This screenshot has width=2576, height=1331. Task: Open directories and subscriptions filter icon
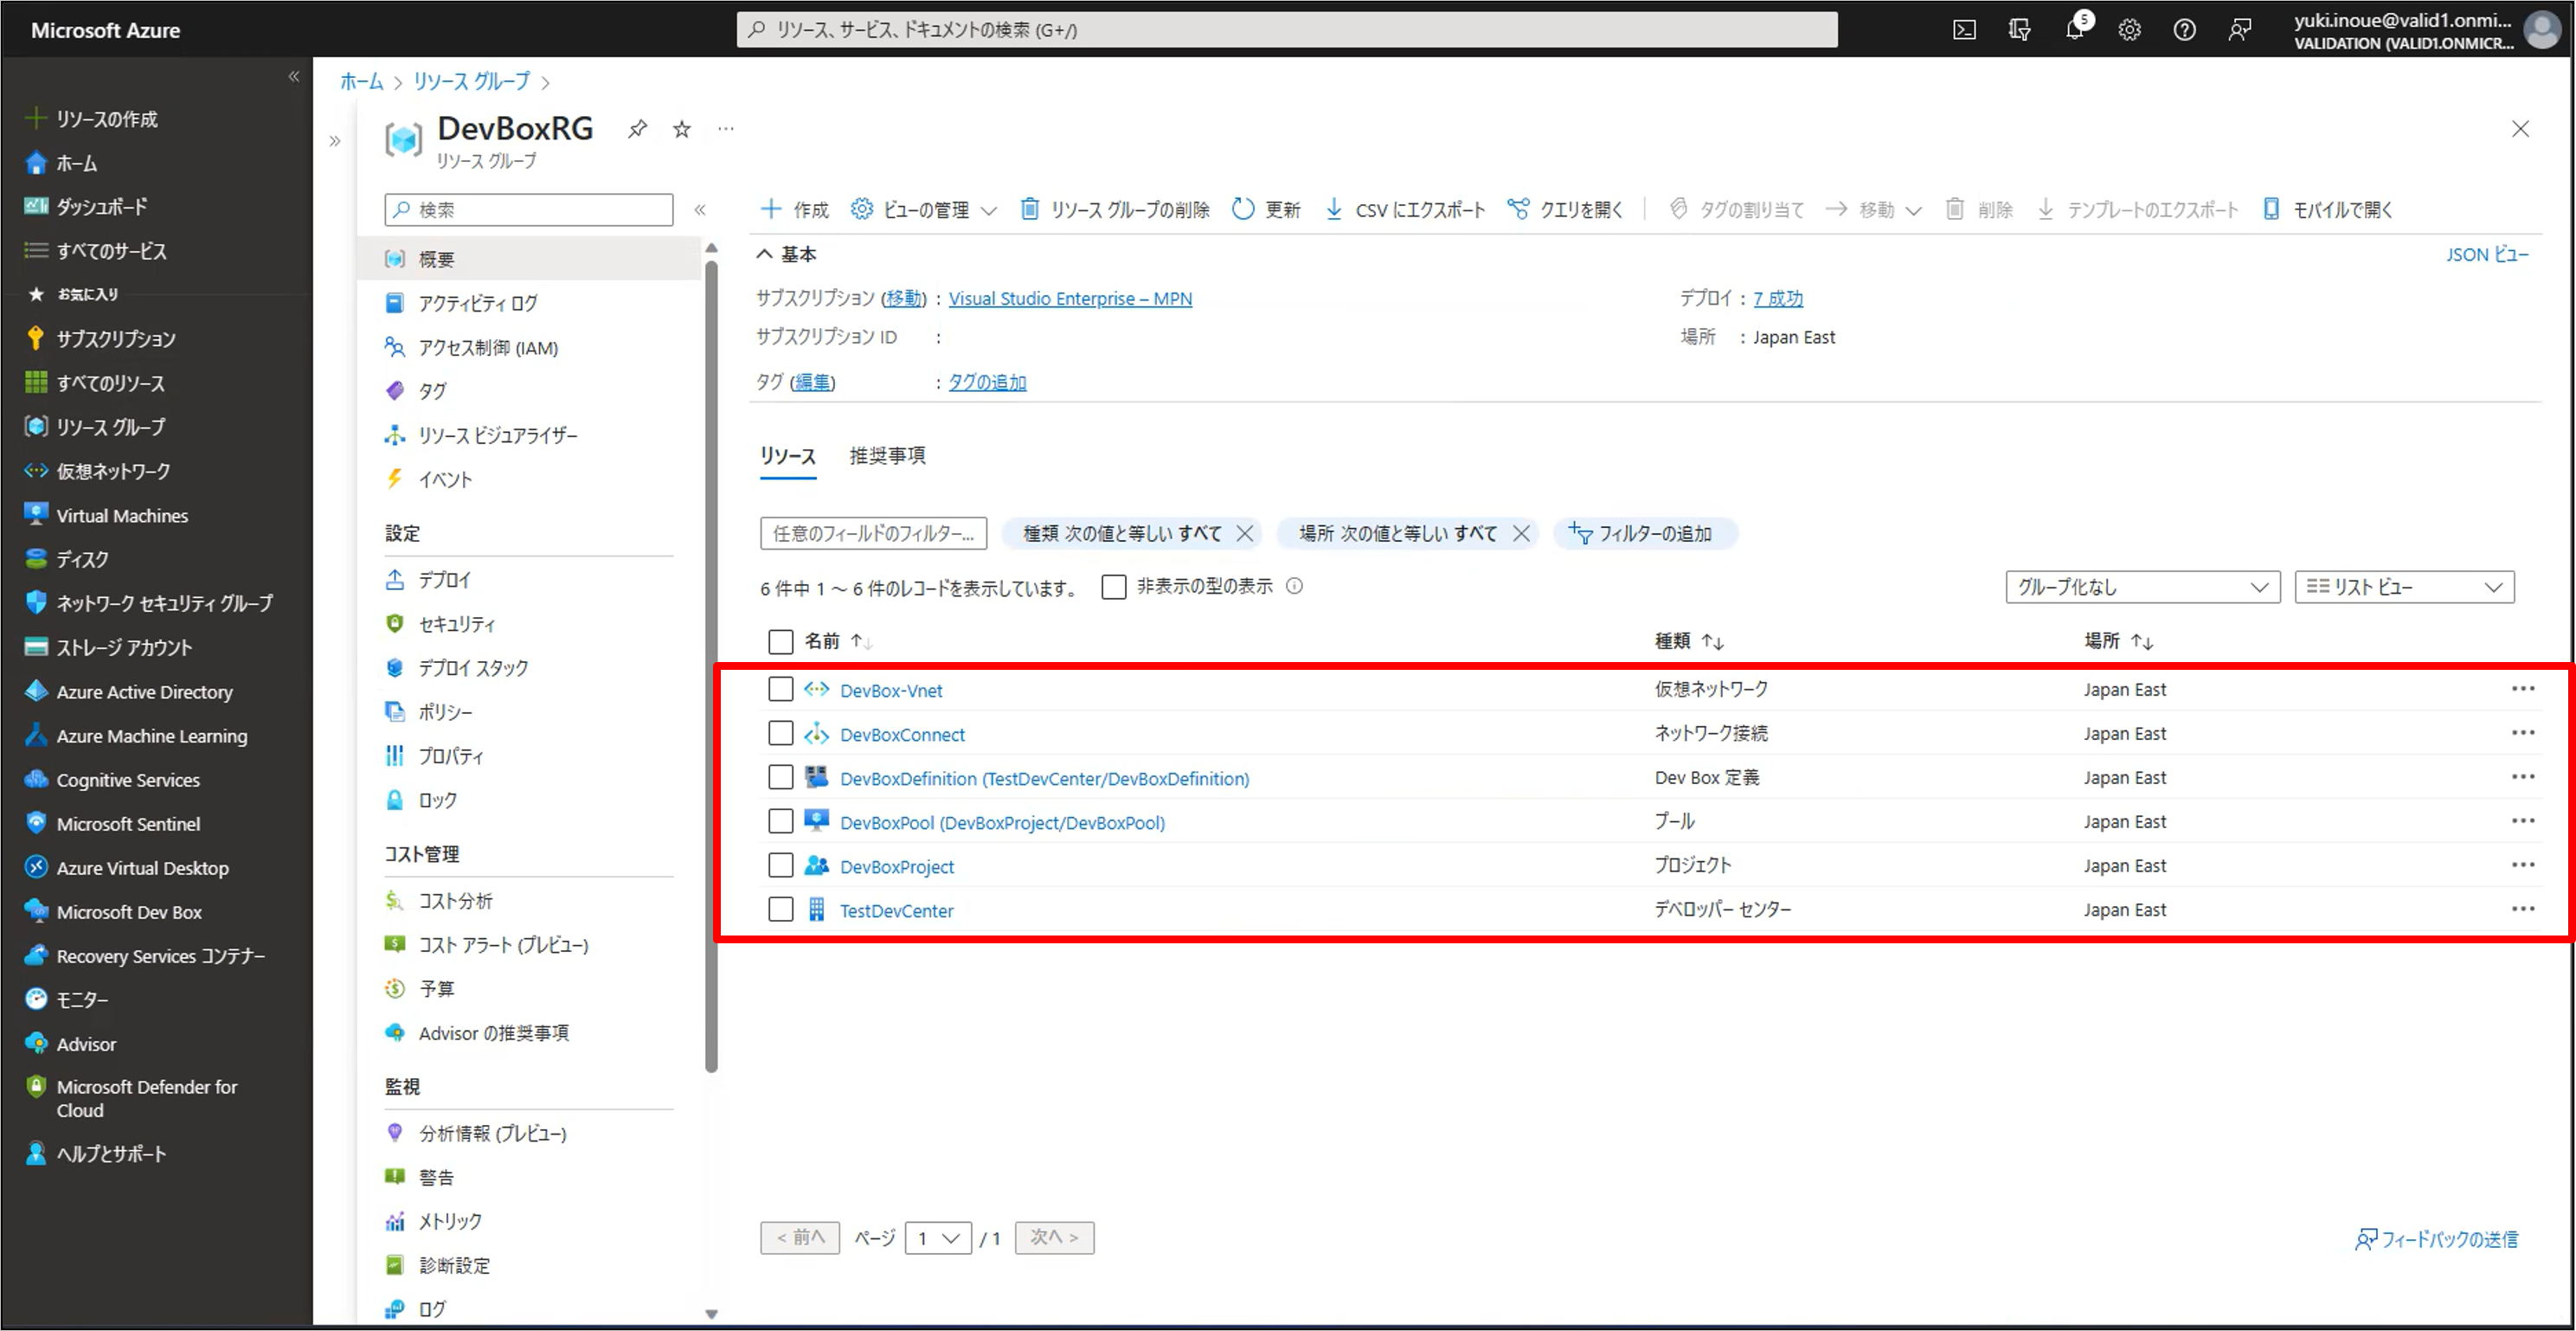2019,30
